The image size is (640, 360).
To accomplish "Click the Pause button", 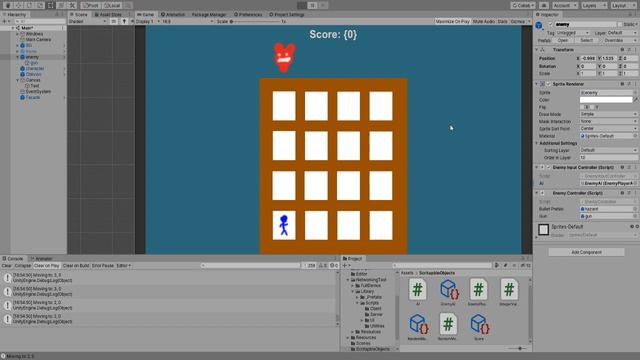I will (313, 5).
